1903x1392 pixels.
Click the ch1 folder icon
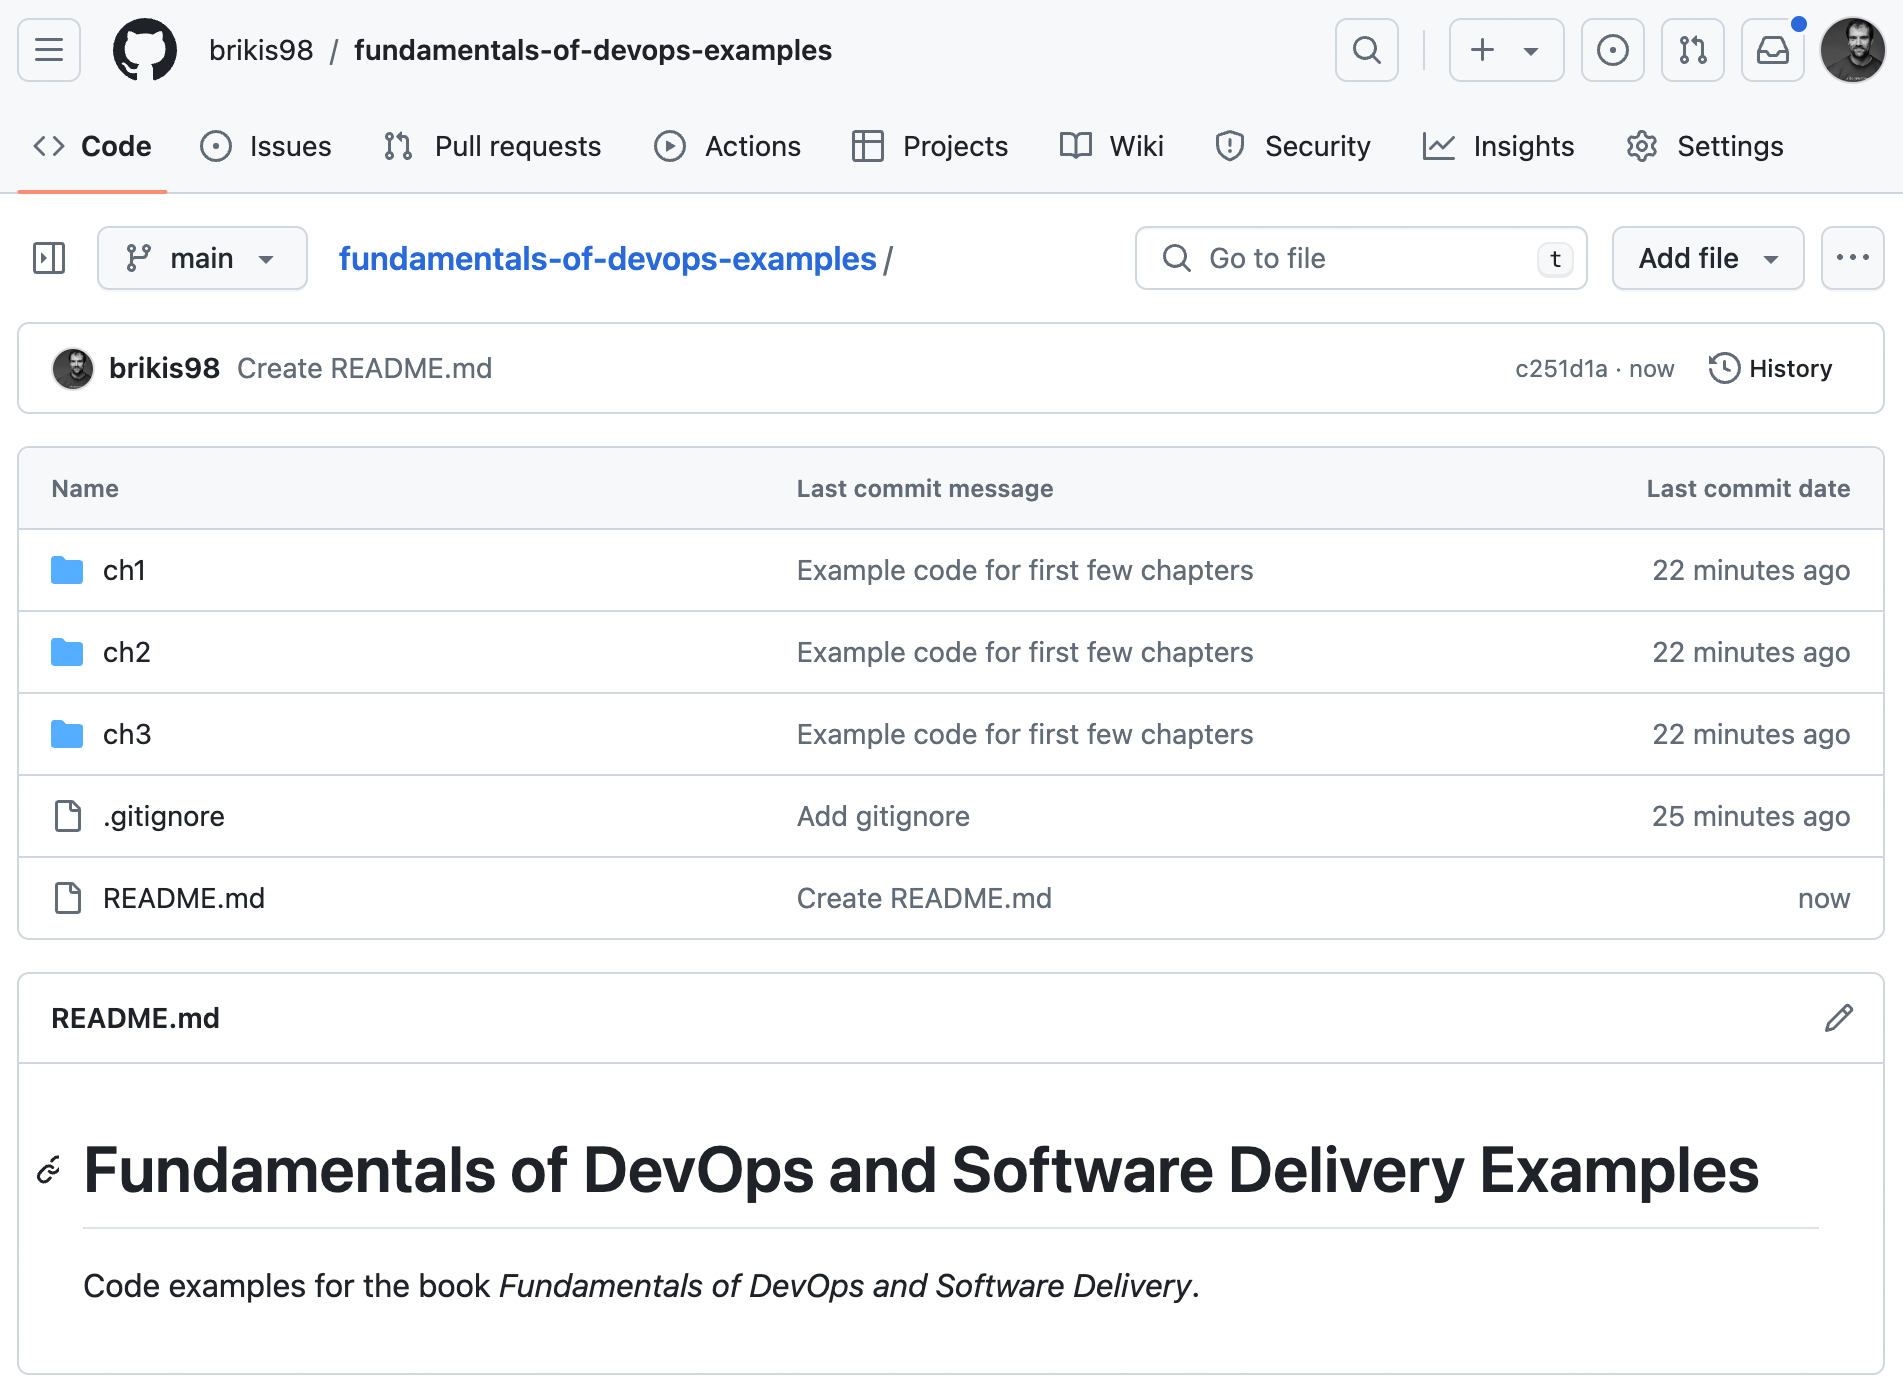(67, 570)
